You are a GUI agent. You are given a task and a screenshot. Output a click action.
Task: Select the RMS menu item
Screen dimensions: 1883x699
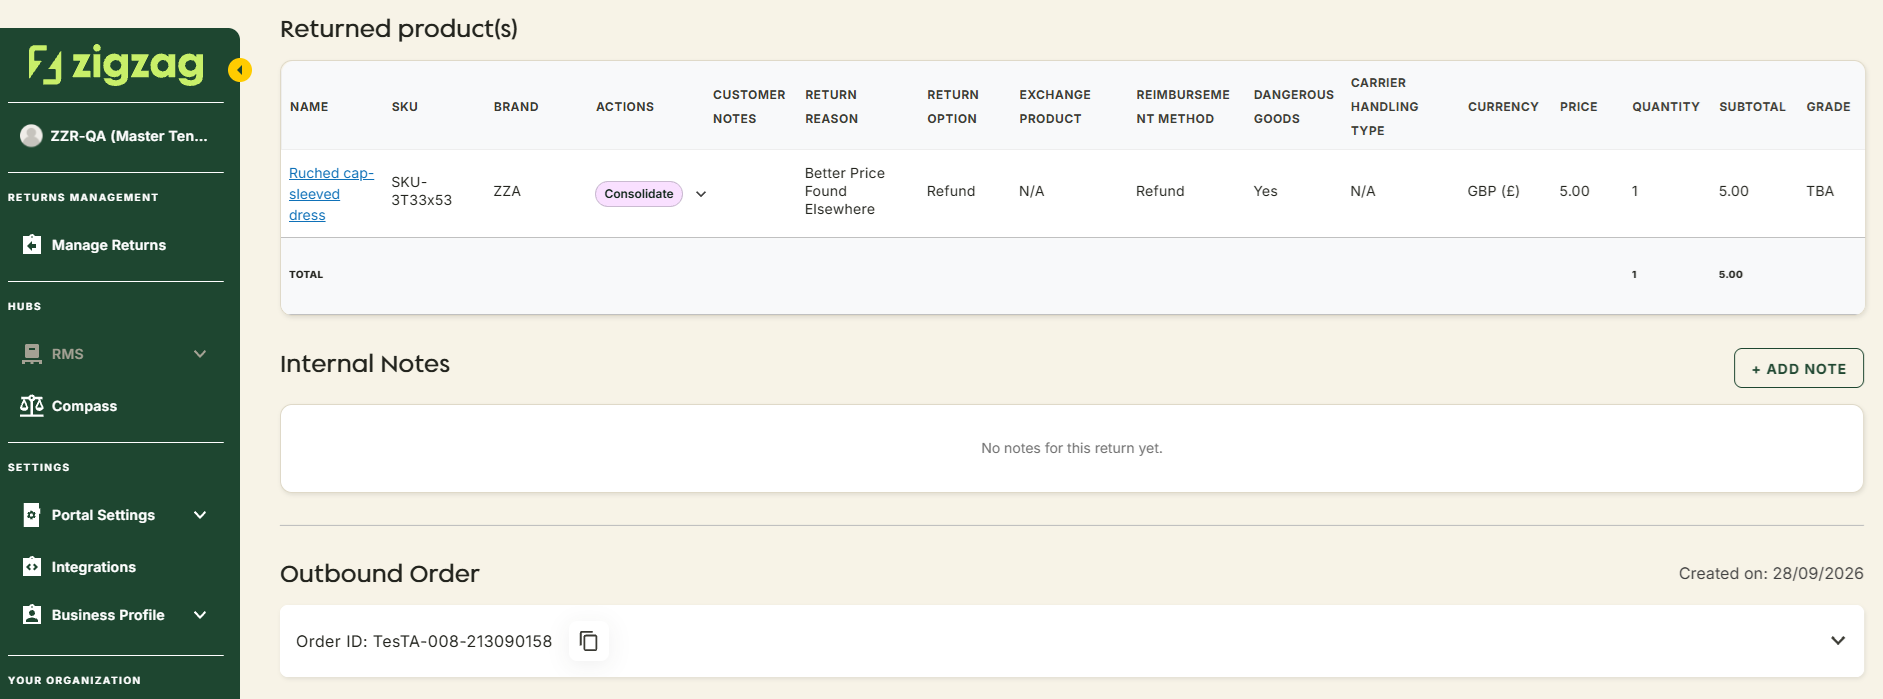pyautogui.click(x=68, y=354)
